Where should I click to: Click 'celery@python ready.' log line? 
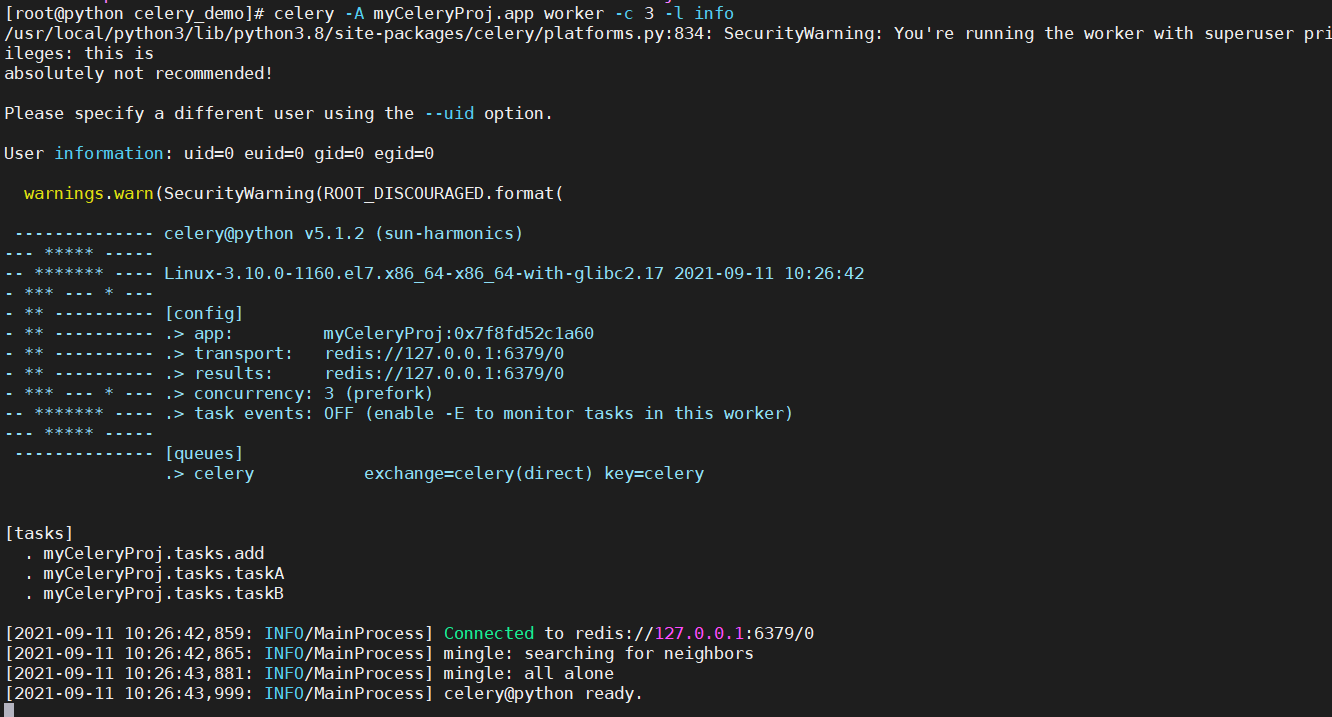coord(324,694)
